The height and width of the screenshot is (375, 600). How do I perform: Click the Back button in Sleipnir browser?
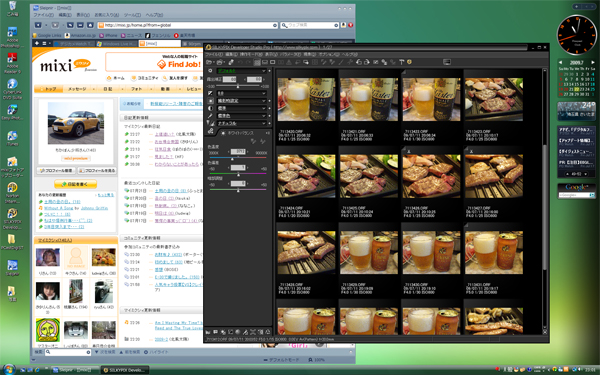pyautogui.click(x=38, y=25)
